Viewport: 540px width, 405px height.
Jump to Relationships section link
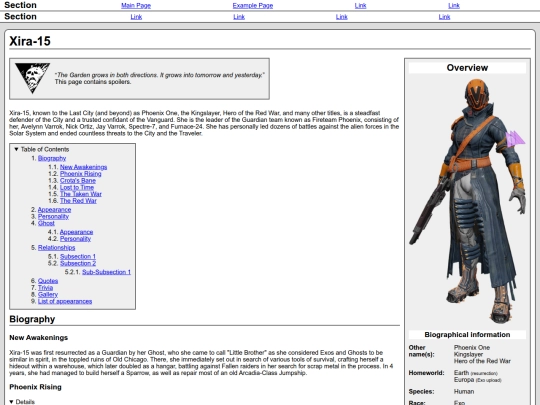[56, 248]
